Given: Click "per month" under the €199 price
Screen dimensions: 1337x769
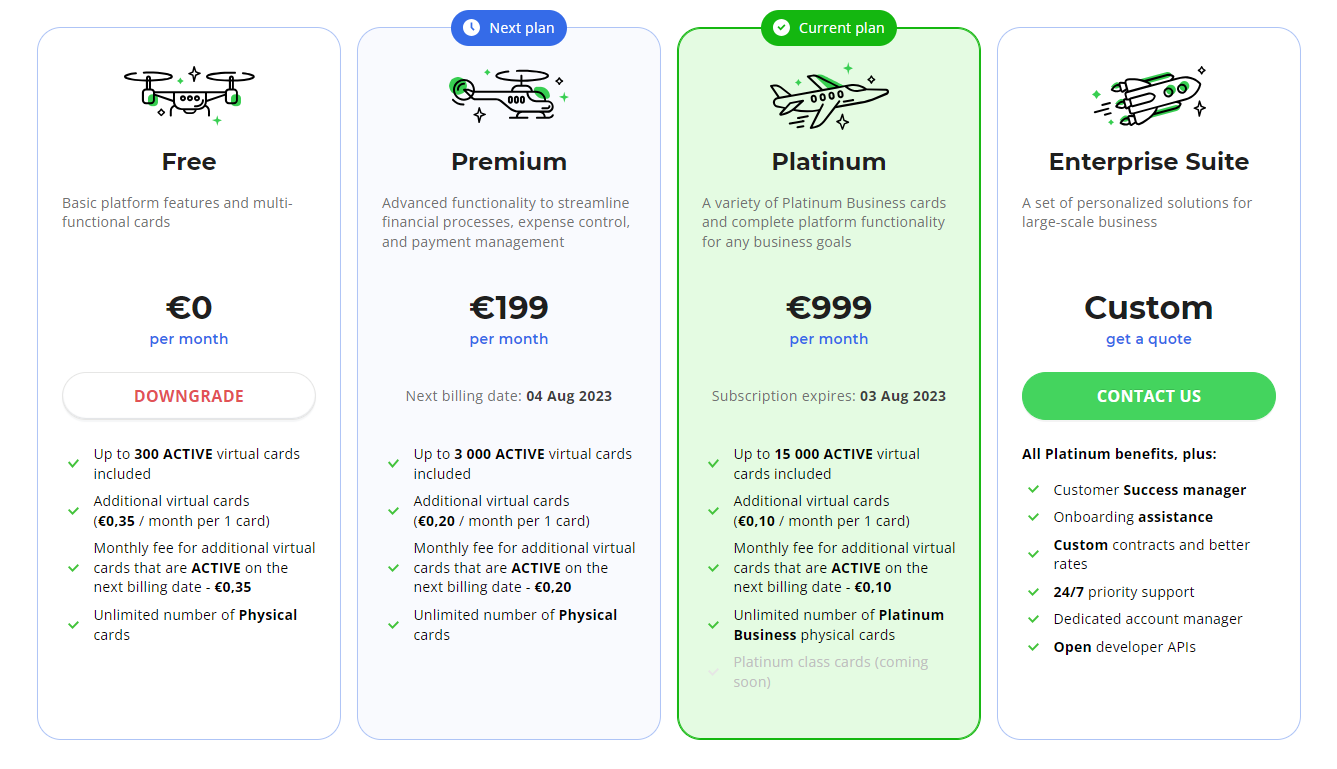Looking at the screenshot, I should pyautogui.click(x=509, y=339).
